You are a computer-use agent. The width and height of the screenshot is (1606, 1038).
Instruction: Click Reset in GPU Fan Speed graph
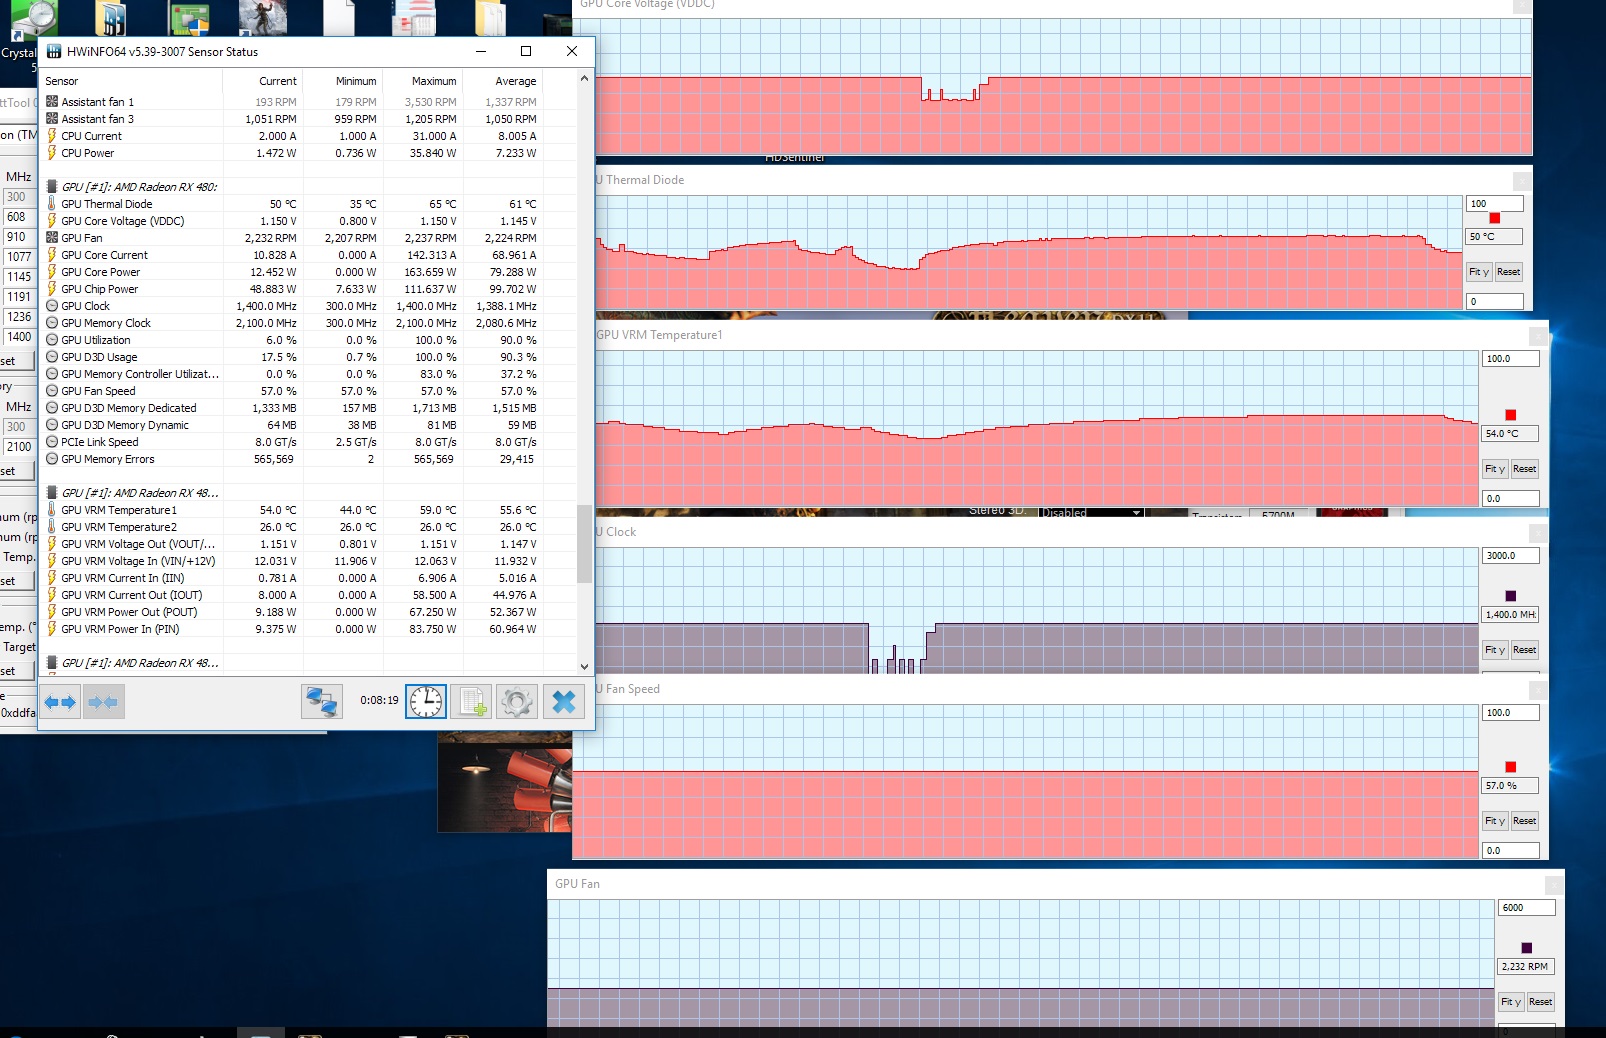(x=1524, y=821)
